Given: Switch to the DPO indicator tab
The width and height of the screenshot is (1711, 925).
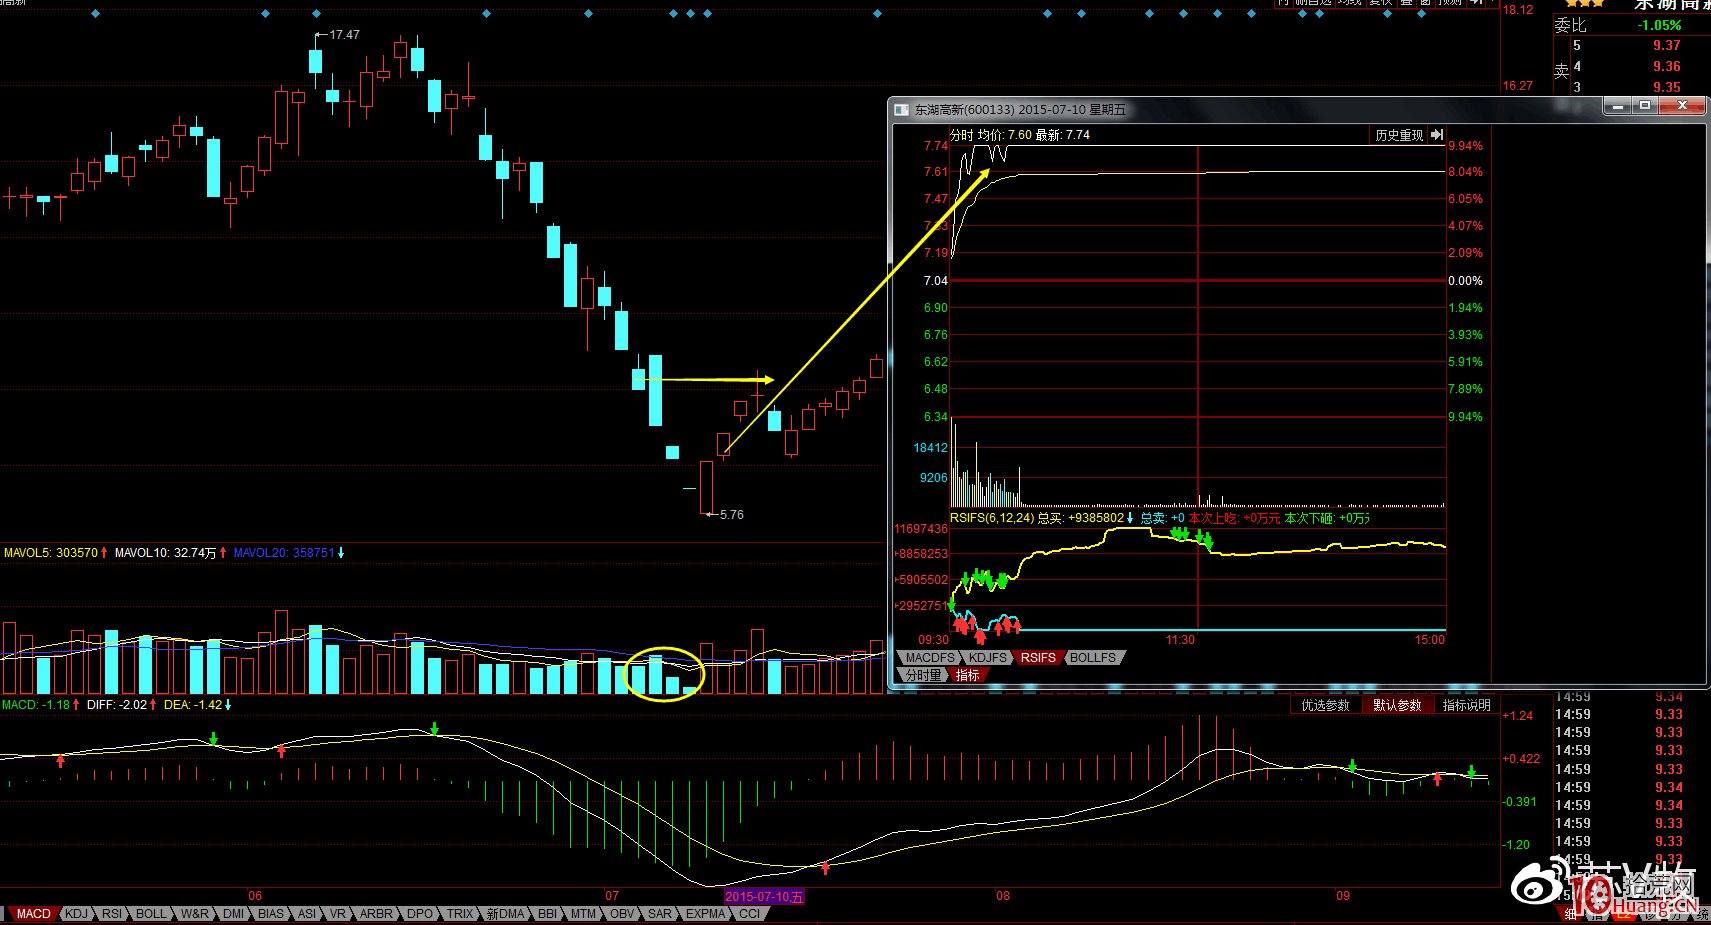Looking at the screenshot, I should (420, 914).
